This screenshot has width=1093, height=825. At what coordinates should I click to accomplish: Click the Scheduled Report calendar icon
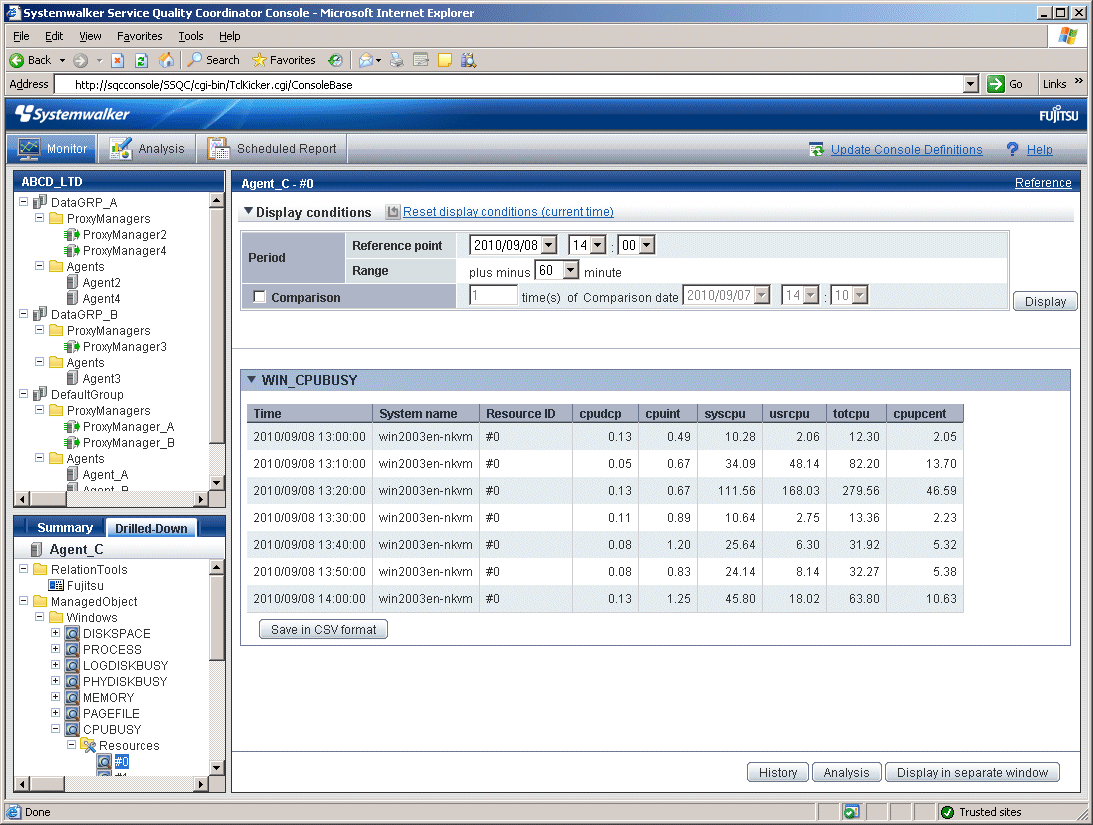click(218, 148)
